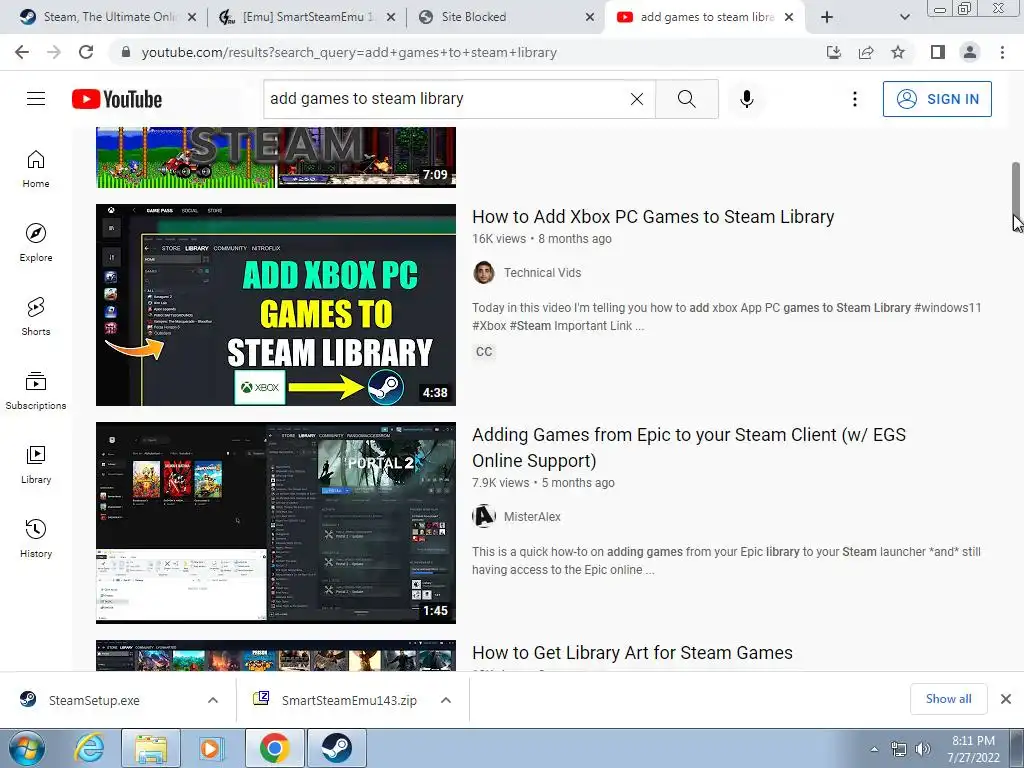Viewport: 1024px width, 768px height.
Task: Open Technical Vids channel avatar
Action: click(484, 272)
